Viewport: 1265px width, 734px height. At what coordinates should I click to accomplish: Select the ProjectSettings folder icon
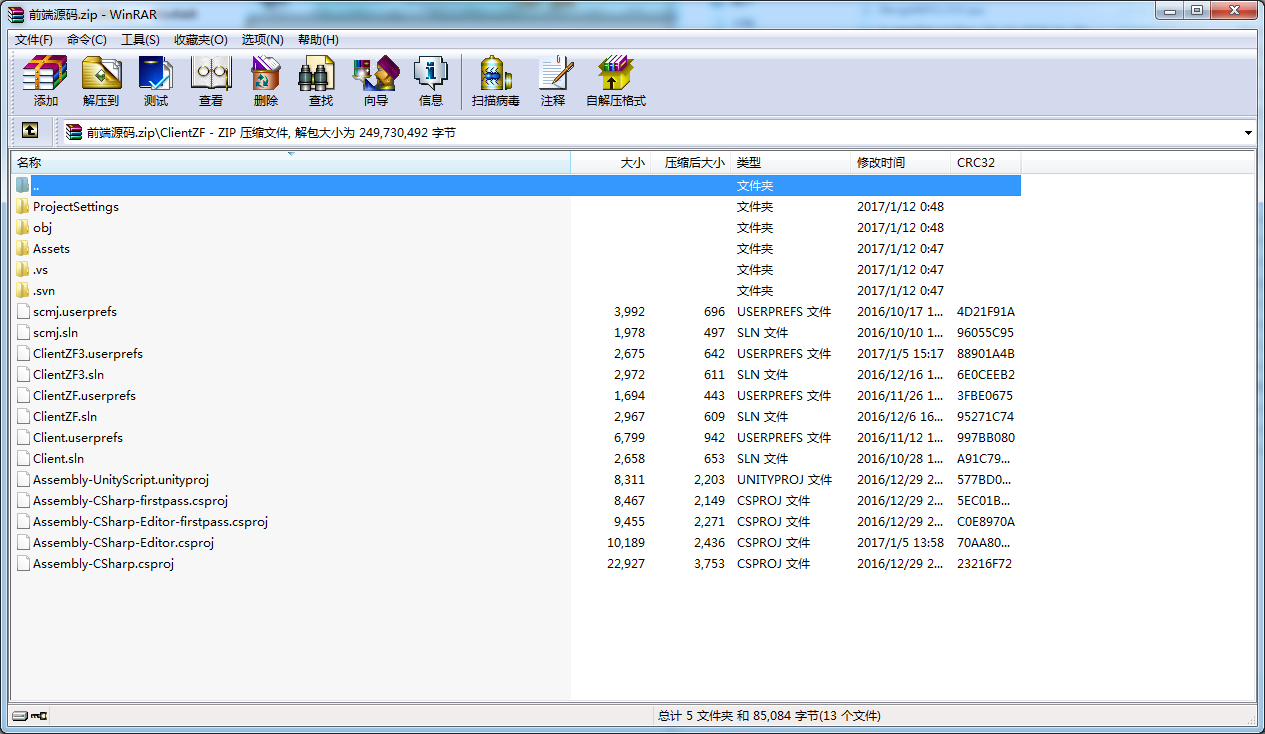(x=23, y=206)
